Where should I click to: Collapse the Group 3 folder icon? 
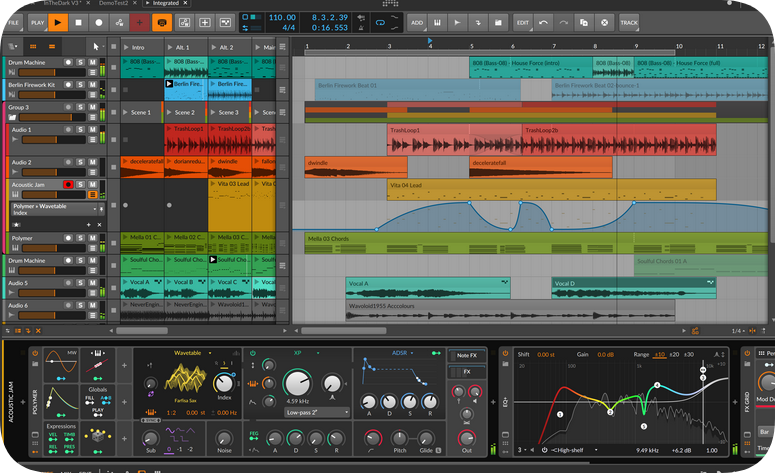click(x=12, y=117)
